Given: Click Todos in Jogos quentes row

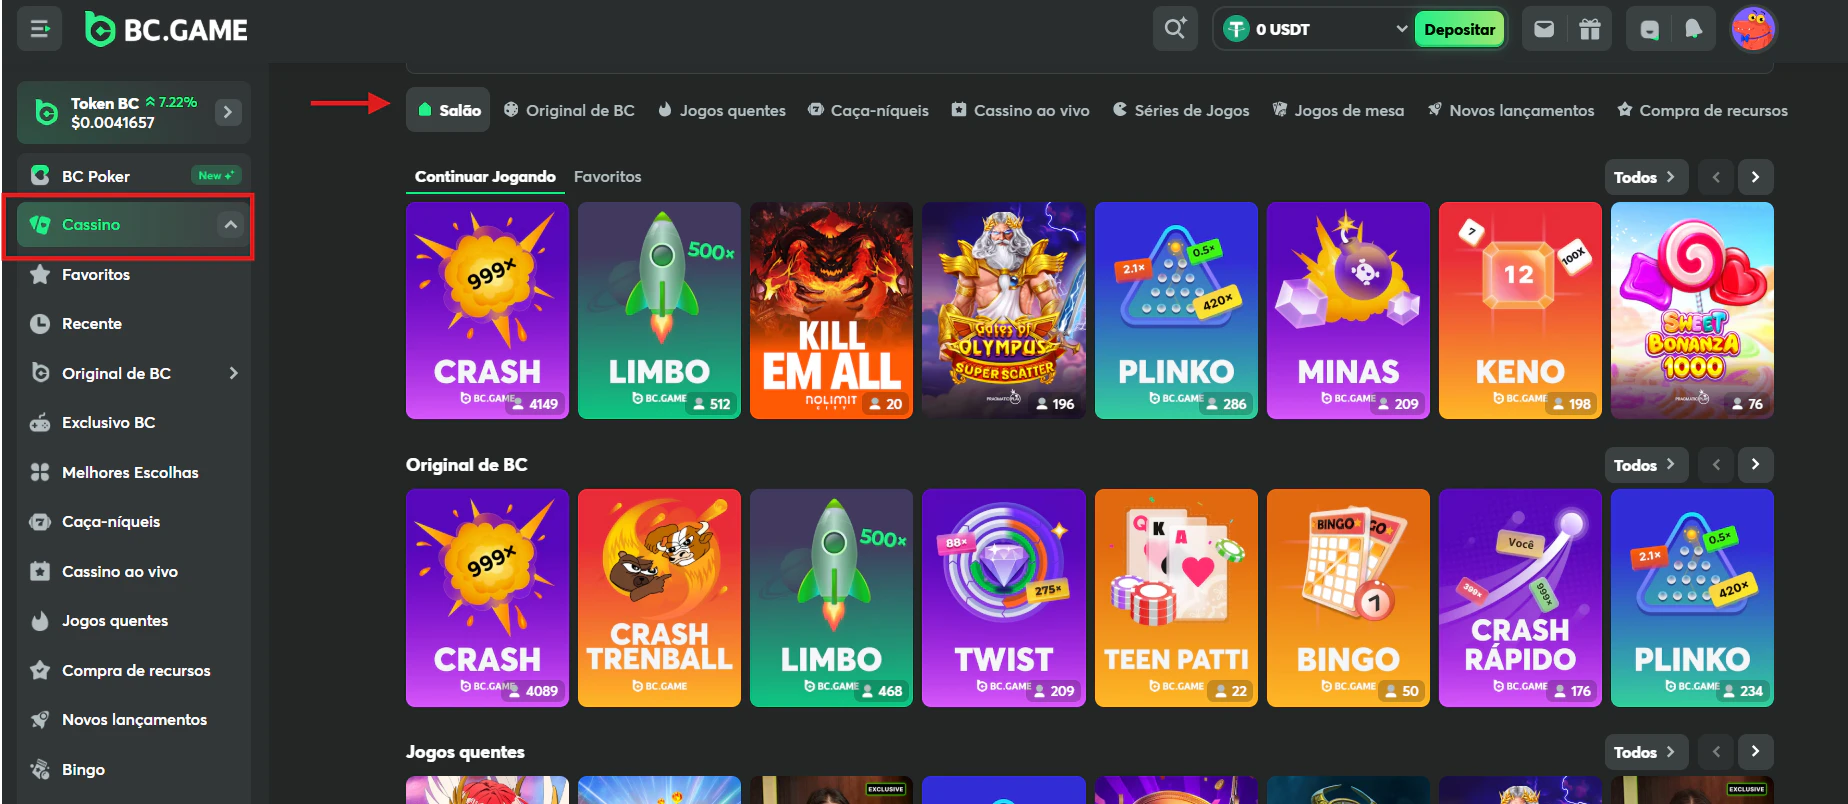Looking at the screenshot, I should [x=1646, y=751].
